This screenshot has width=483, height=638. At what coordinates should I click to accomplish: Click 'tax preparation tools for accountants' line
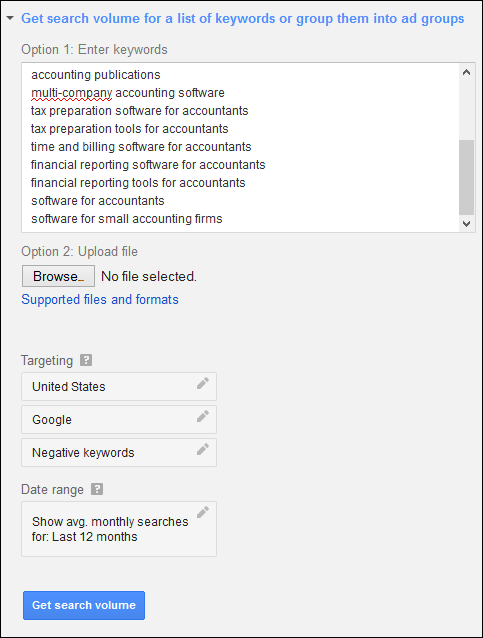click(129, 129)
